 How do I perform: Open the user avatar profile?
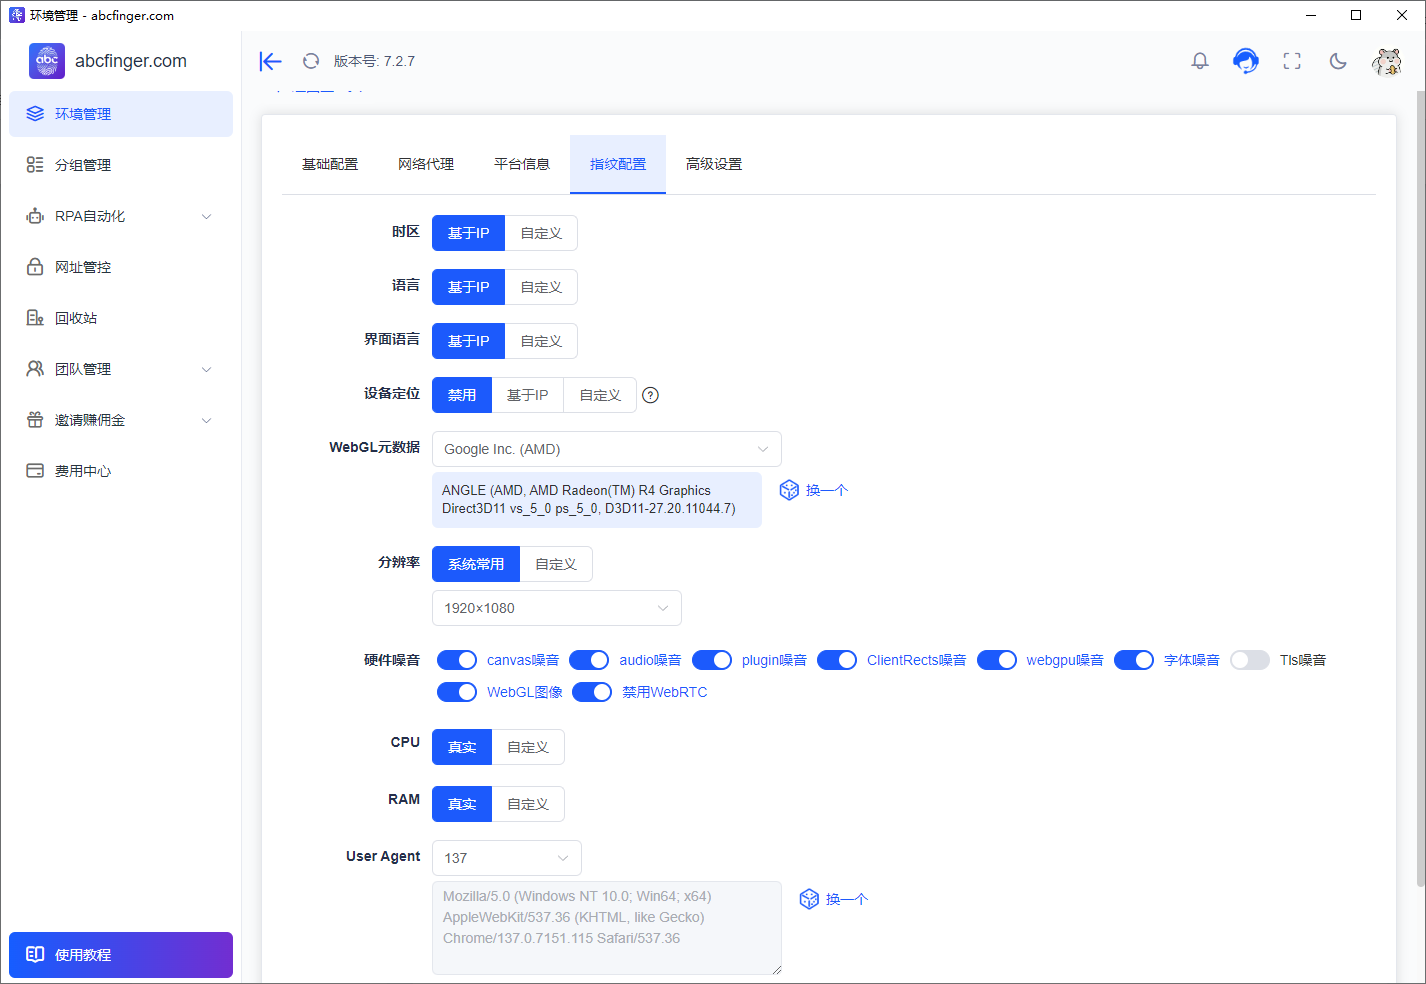1386,62
